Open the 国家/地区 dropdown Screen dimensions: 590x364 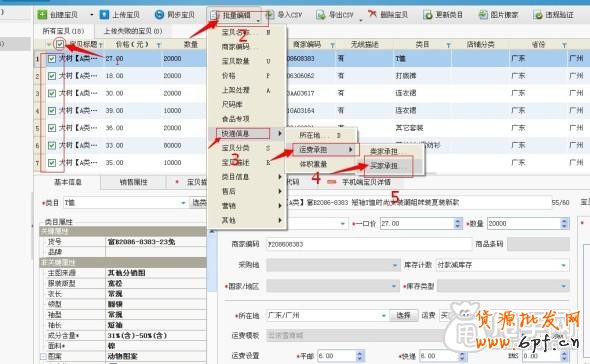[394, 286]
